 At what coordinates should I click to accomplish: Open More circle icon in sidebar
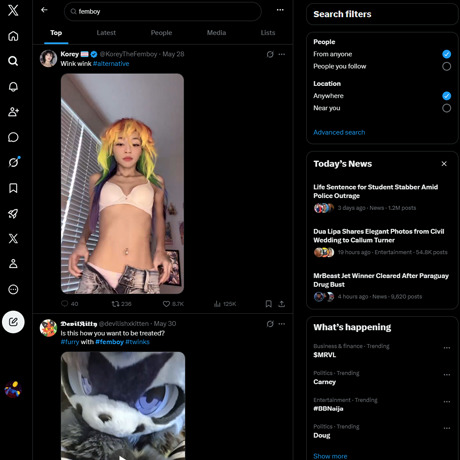coord(13,289)
